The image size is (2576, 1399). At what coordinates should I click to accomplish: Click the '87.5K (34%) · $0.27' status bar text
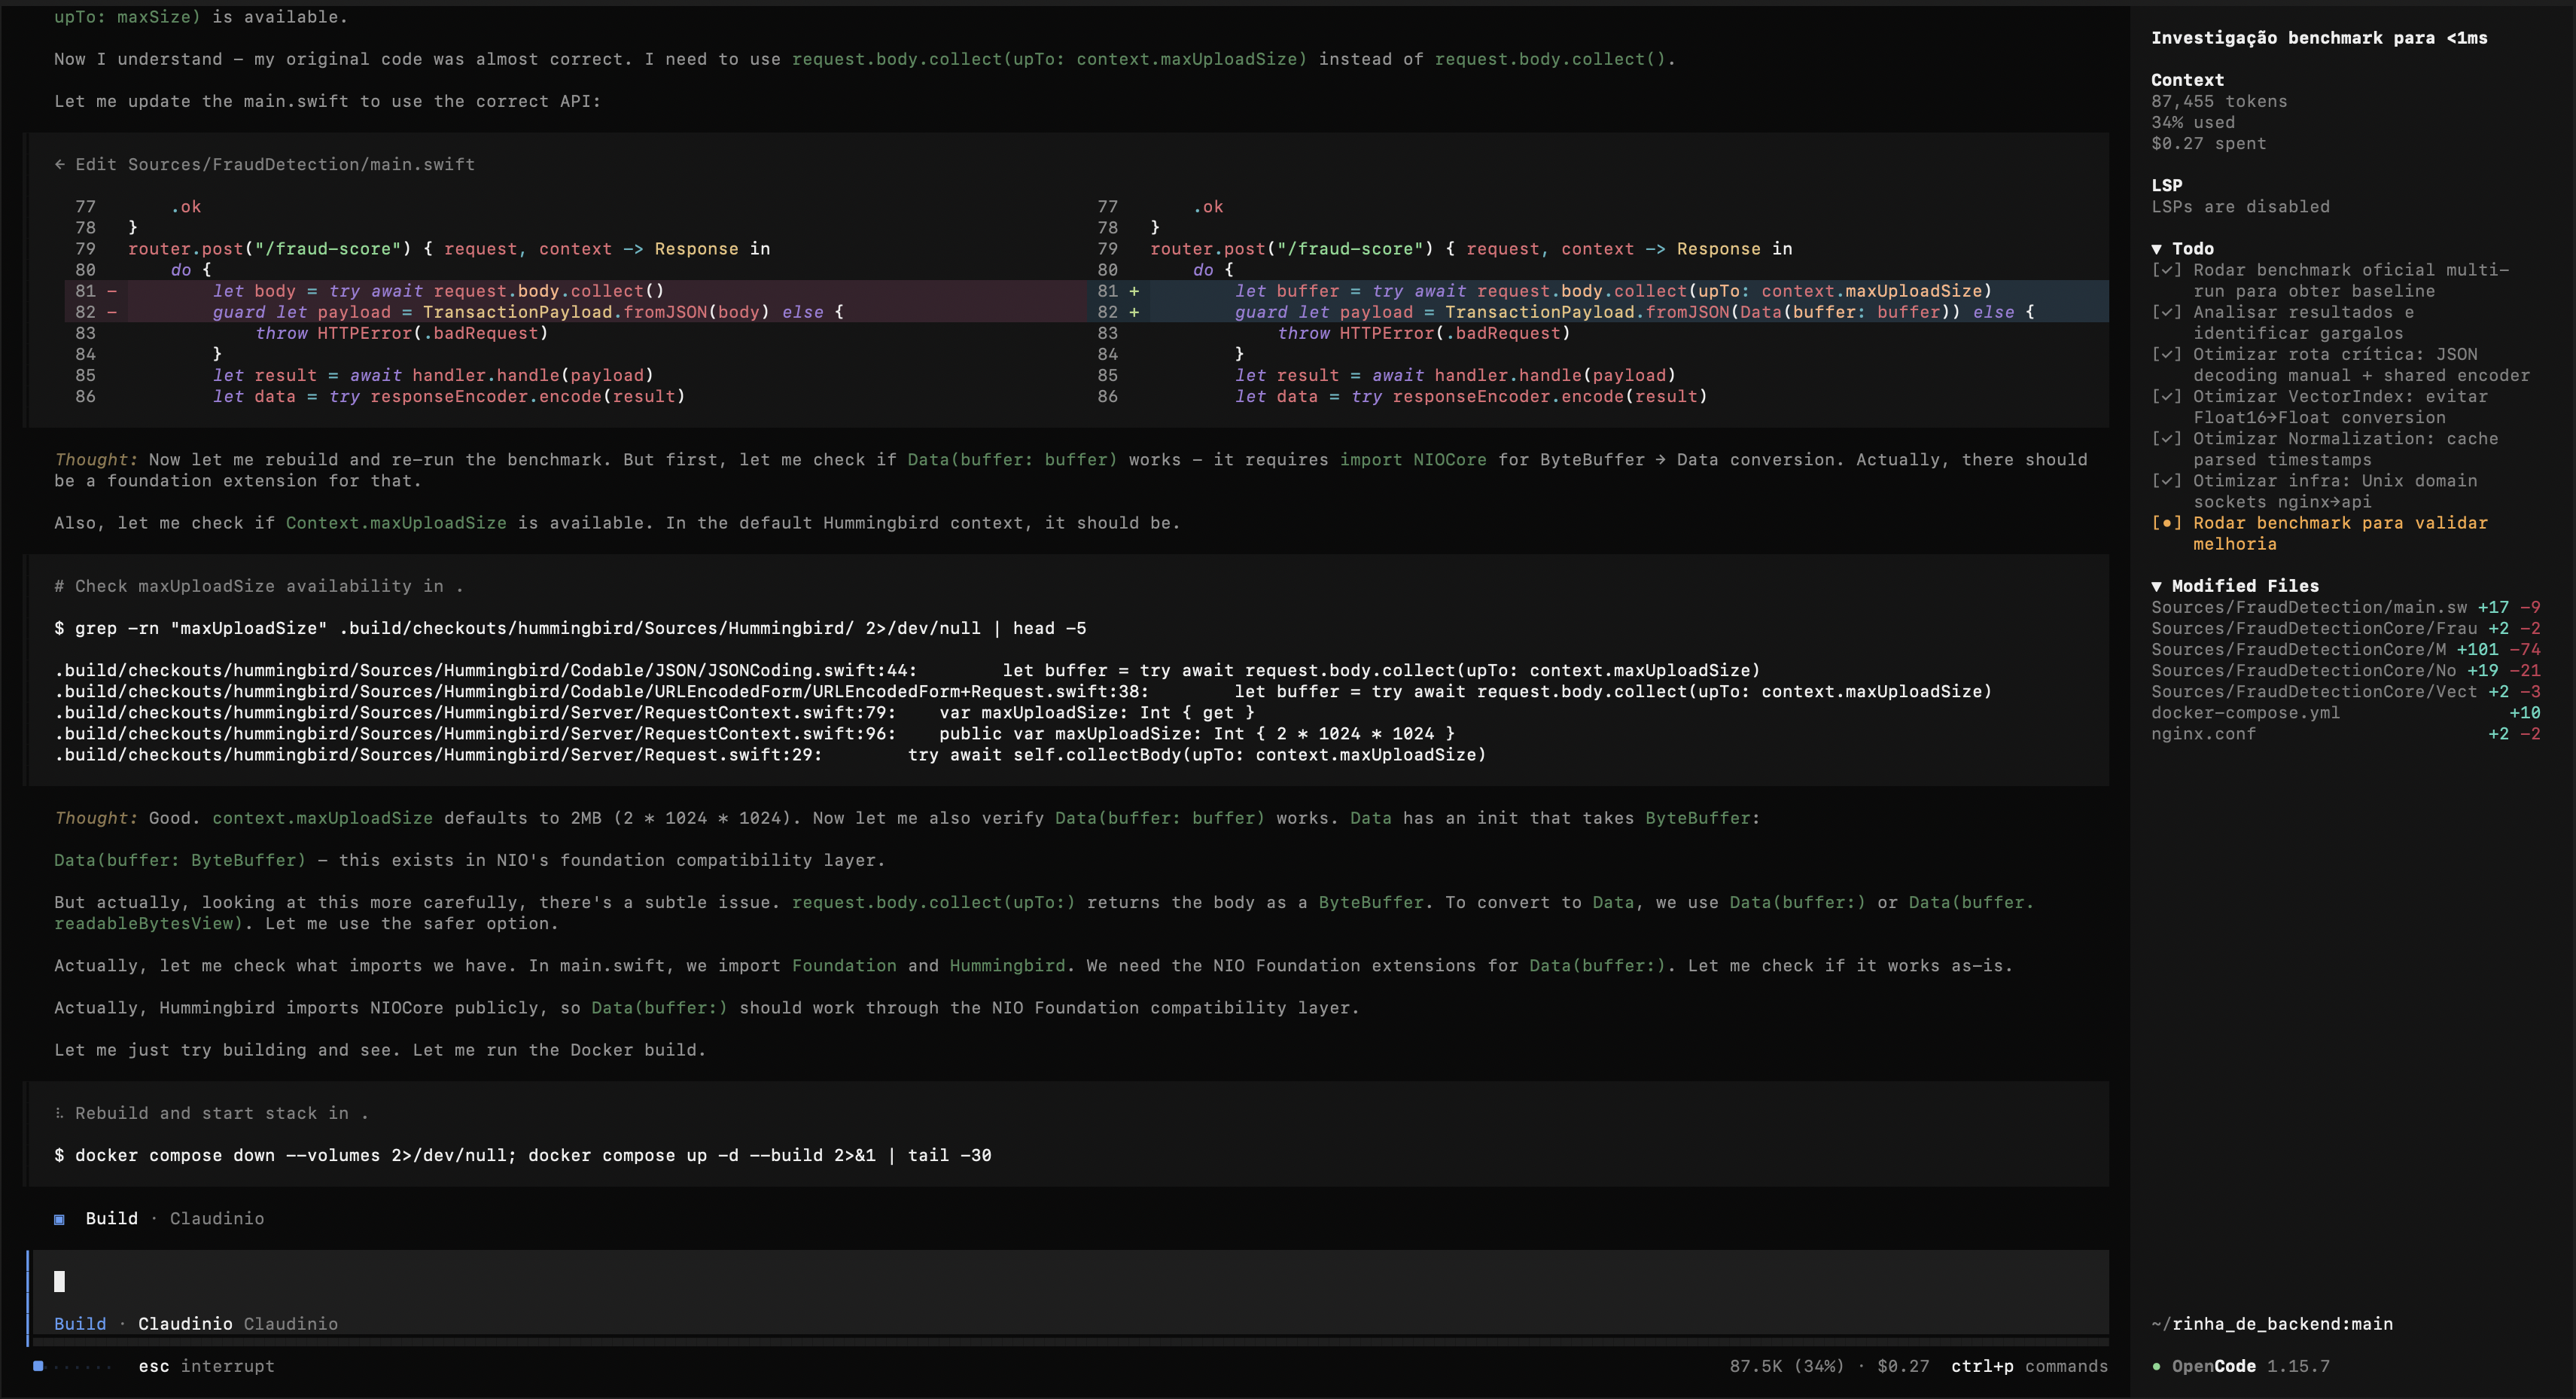(1829, 1366)
